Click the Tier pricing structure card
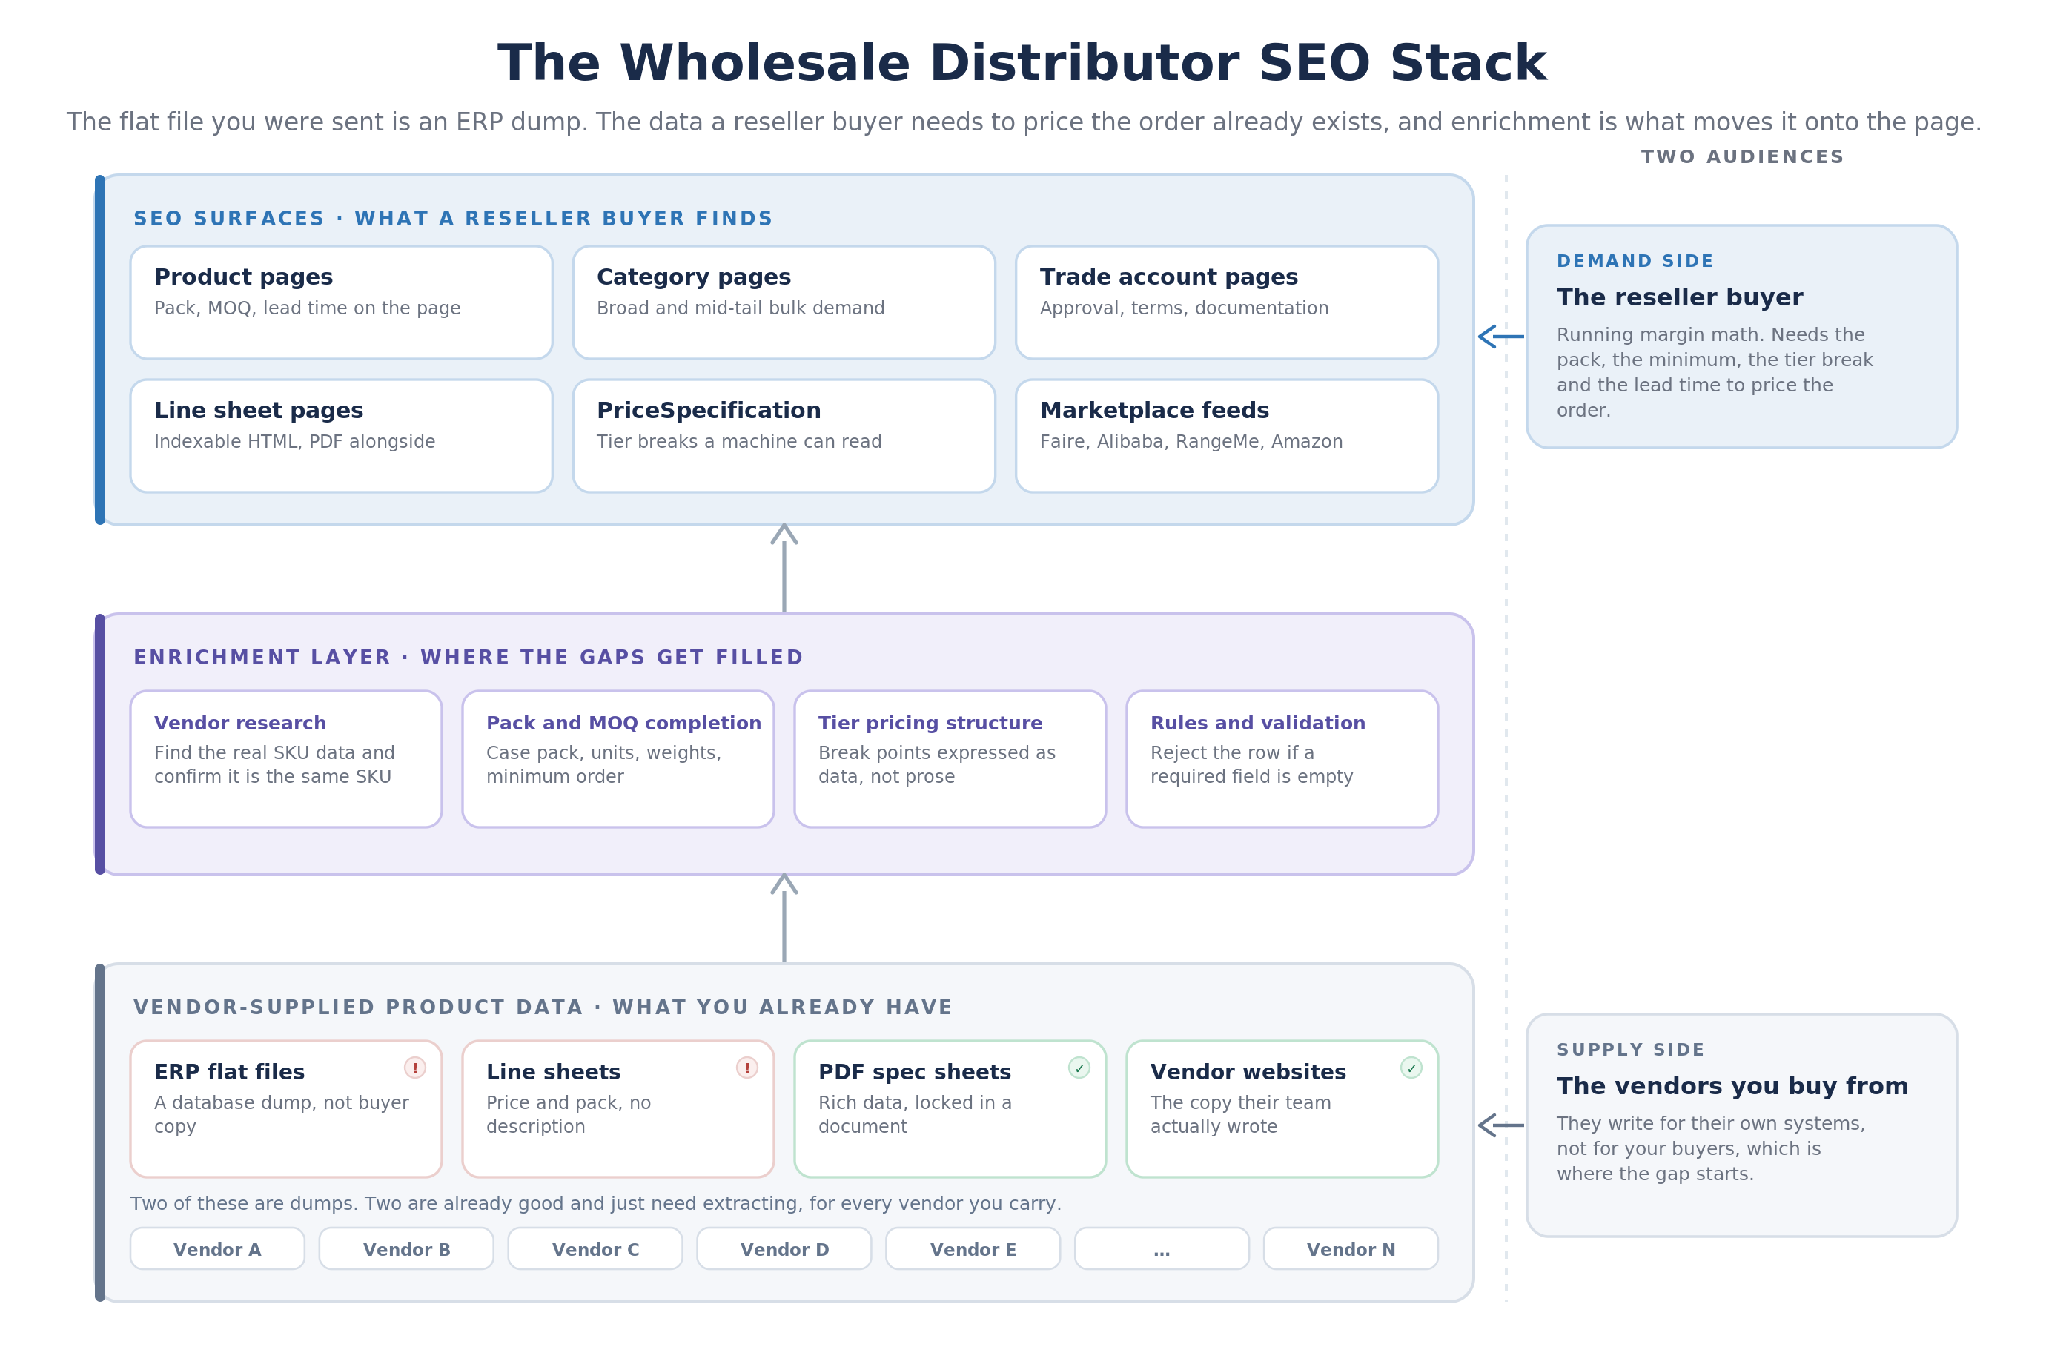This screenshot has width=2046, height=1370. point(950,759)
